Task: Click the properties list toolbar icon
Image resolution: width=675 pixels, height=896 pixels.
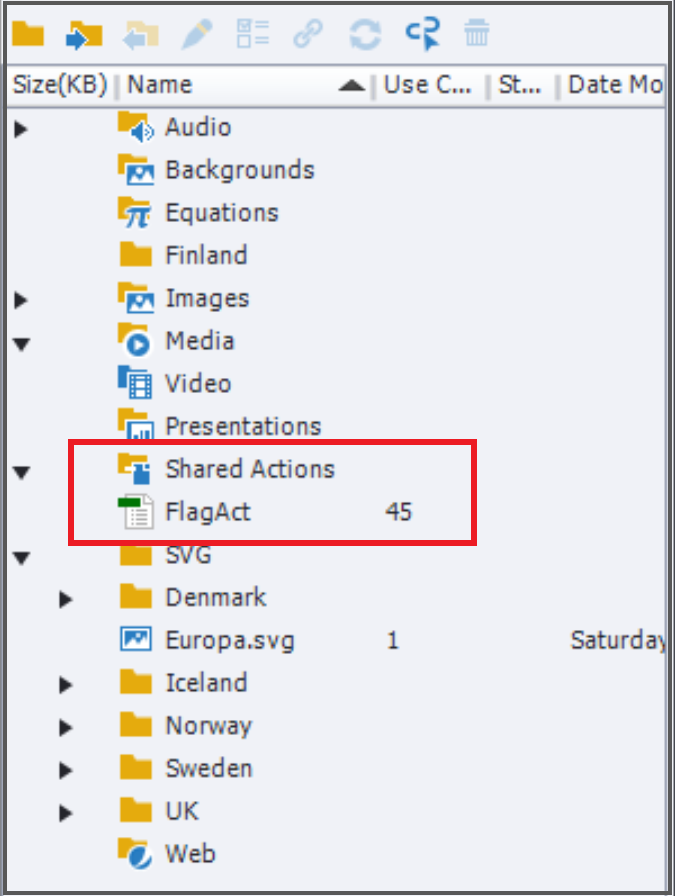Action: 252,35
